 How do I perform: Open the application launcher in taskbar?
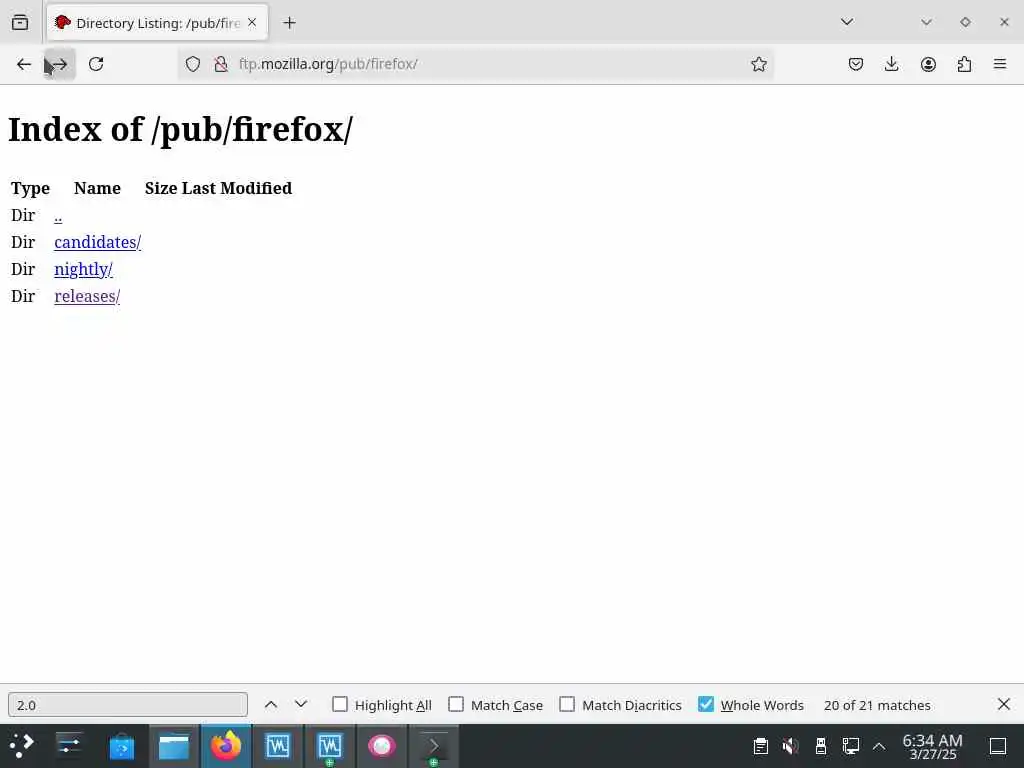click(x=22, y=746)
